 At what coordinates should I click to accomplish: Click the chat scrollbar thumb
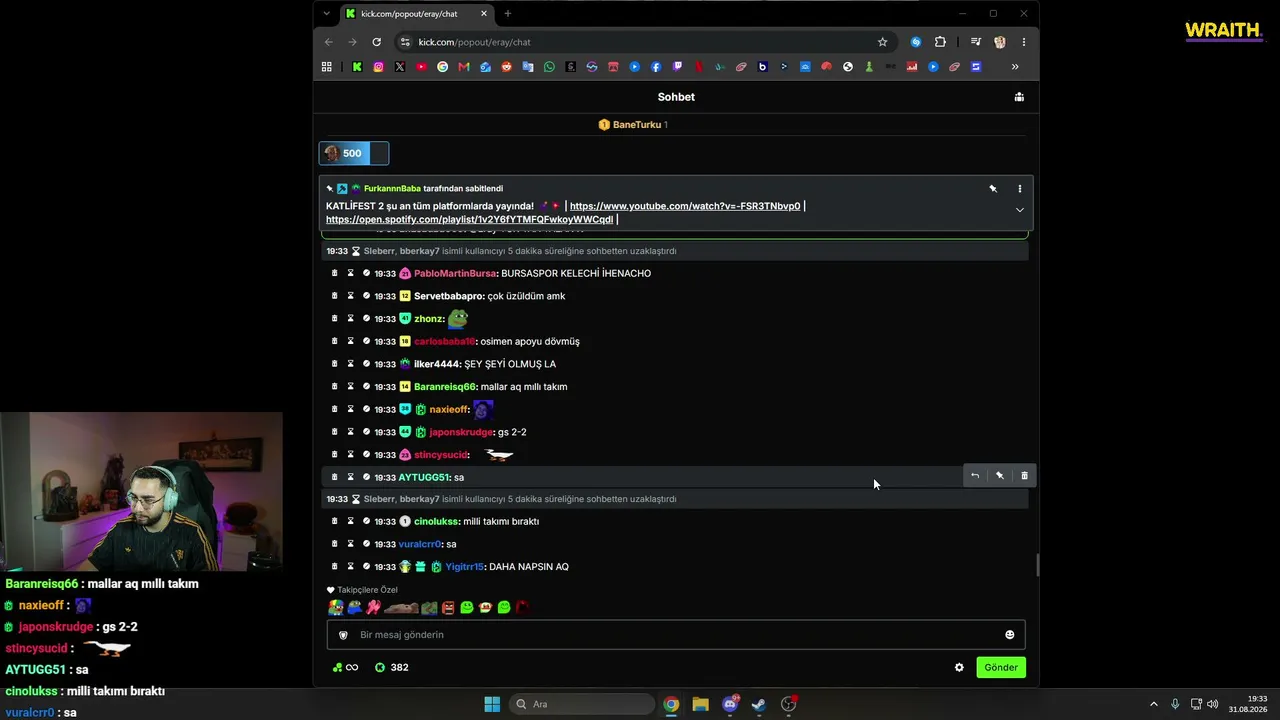pyautogui.click(x=1037, y=565)
